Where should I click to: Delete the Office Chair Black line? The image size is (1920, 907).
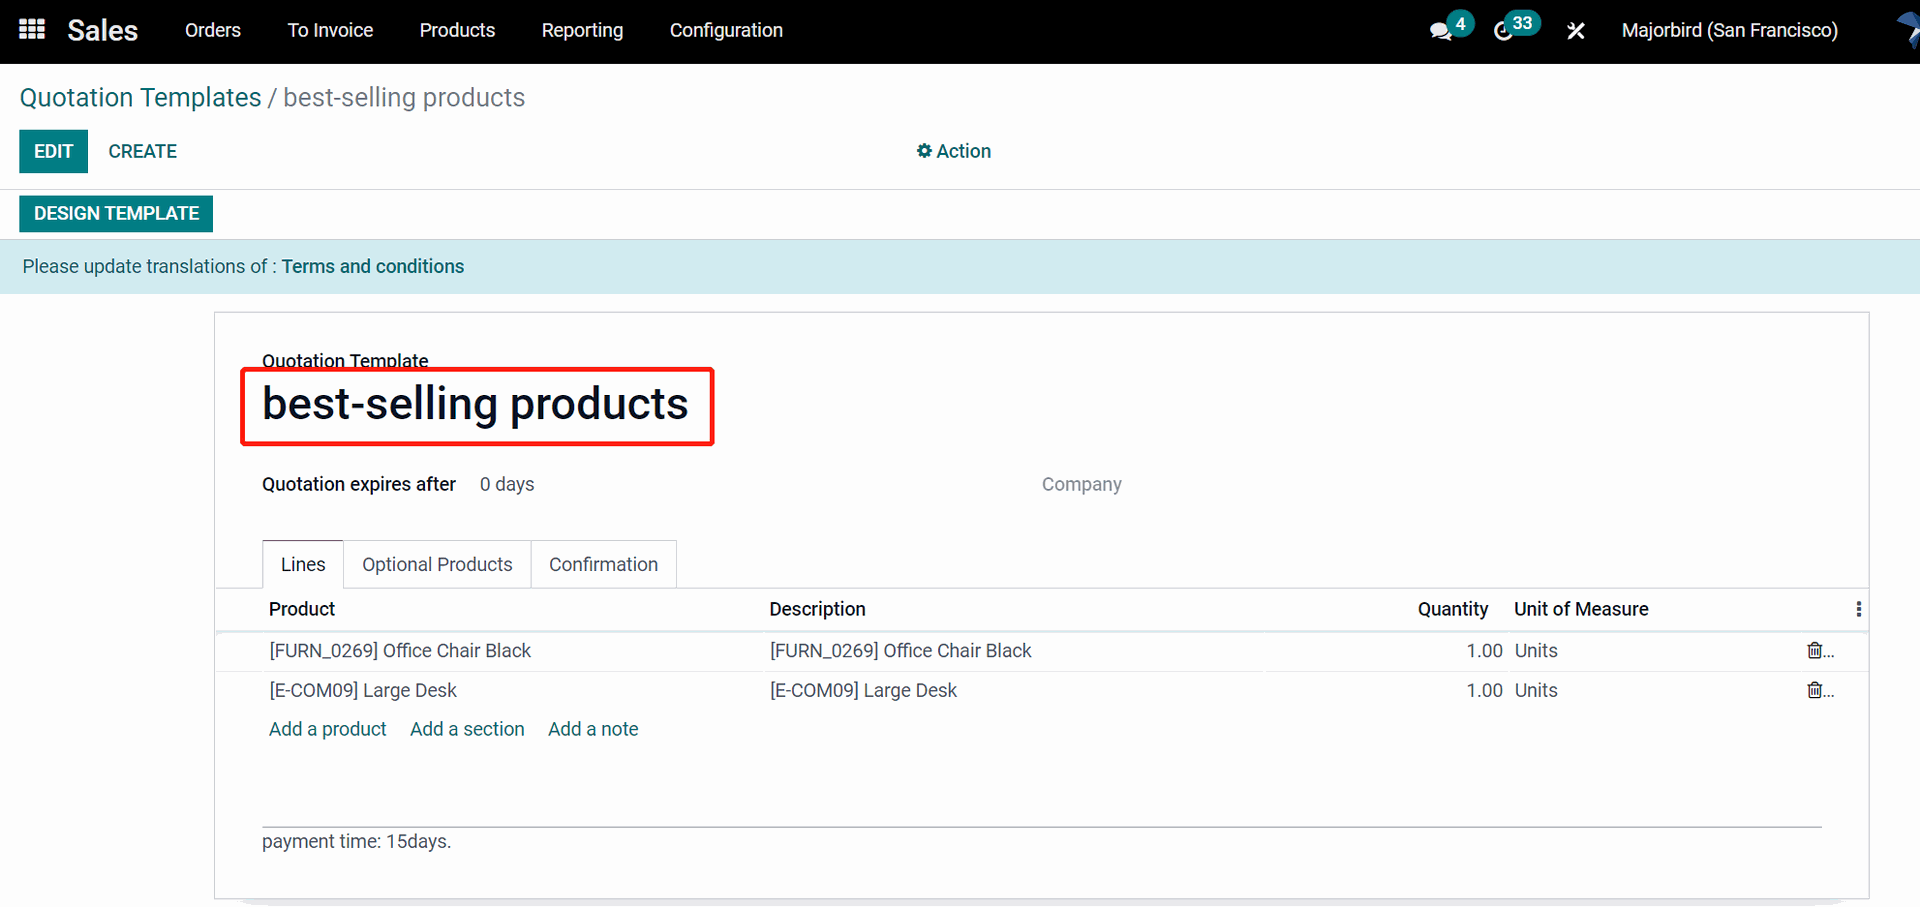(x=1814, y=651)
